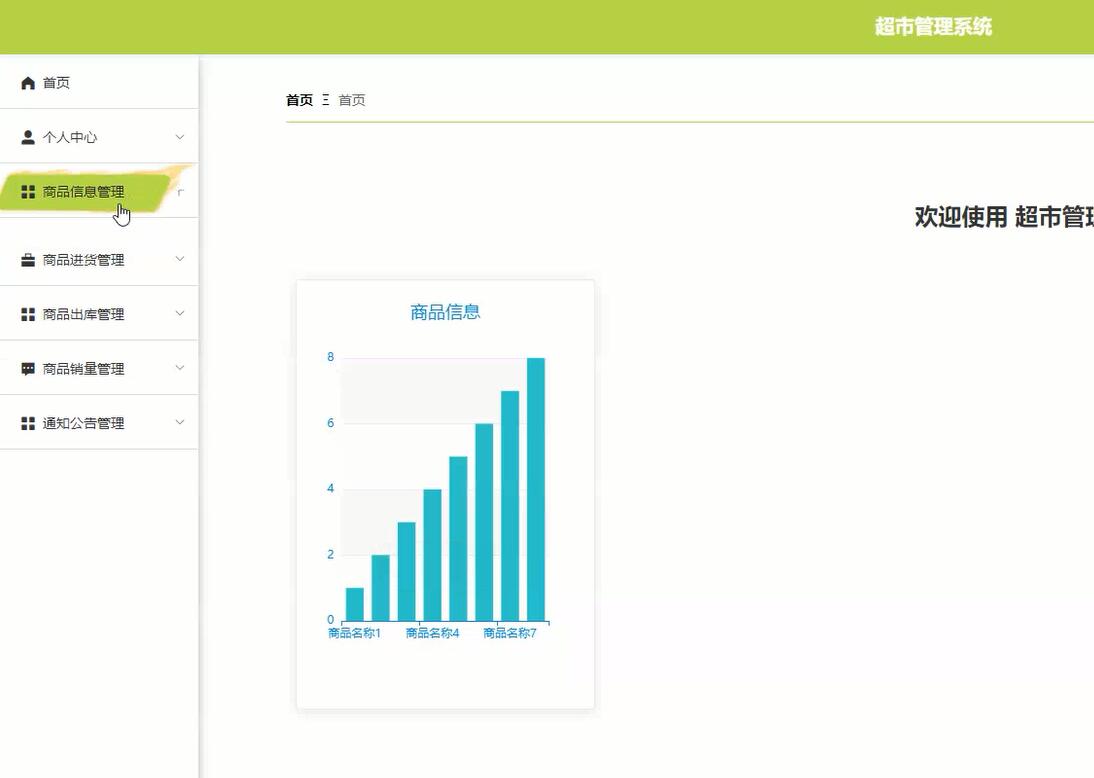Expand the 商品信息管理 arrow indicator
The height and width of the screenshot is (778, 1094).
pyautogui.click(x=180, y=192)
